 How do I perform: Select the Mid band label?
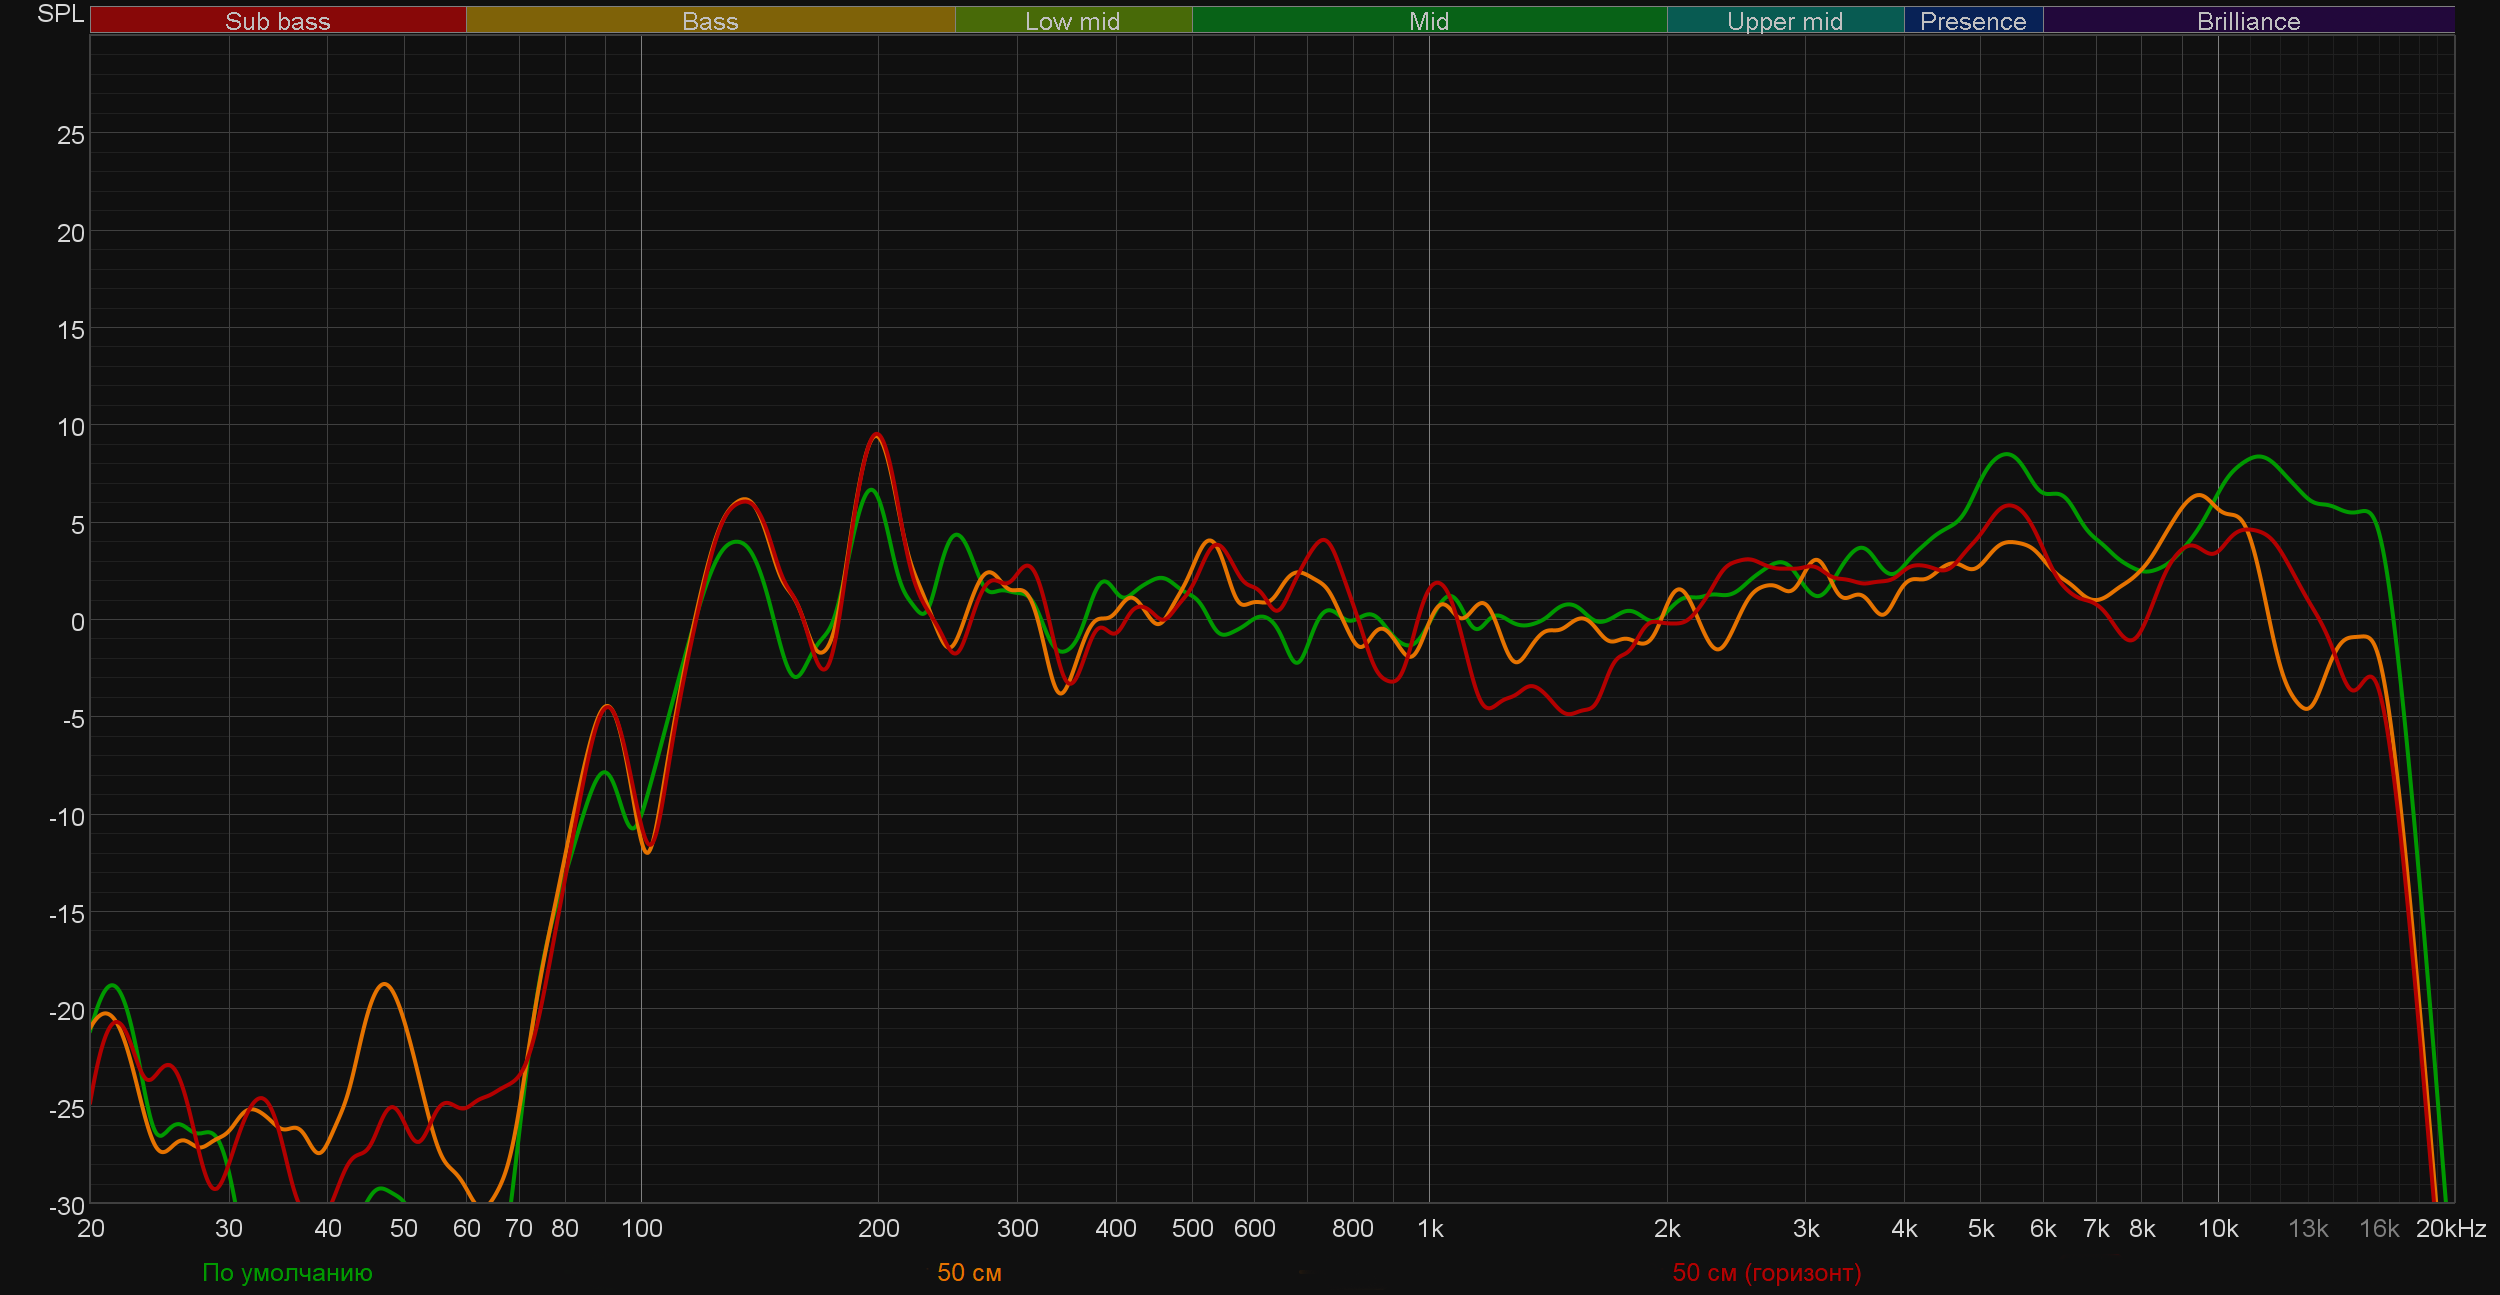(x=1428, y=21)
